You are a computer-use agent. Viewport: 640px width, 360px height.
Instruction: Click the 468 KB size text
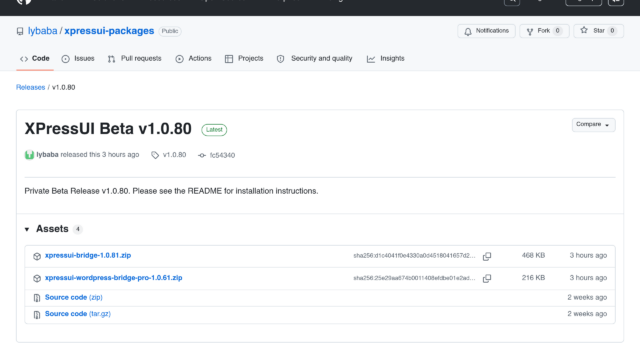(533, 256)
